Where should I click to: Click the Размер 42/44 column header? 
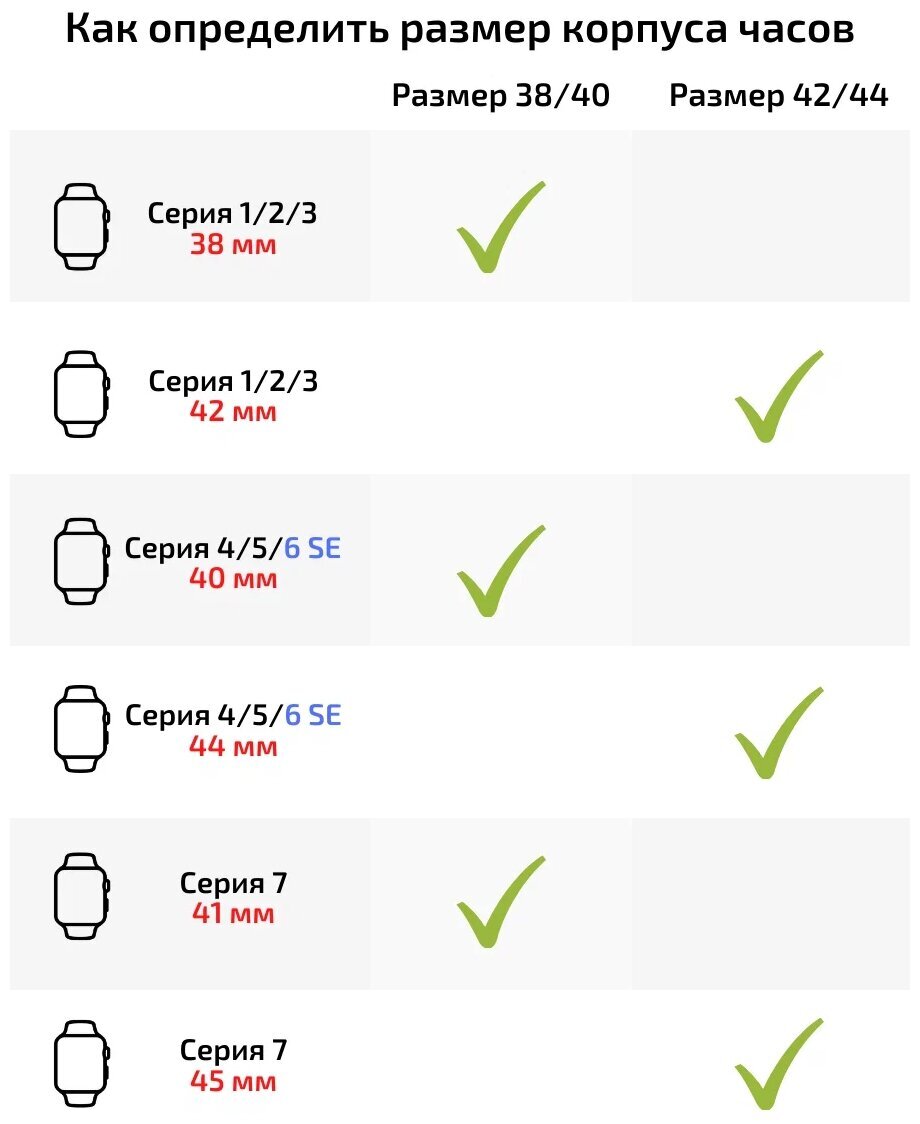pyautogui.click(x=778, y=95)
